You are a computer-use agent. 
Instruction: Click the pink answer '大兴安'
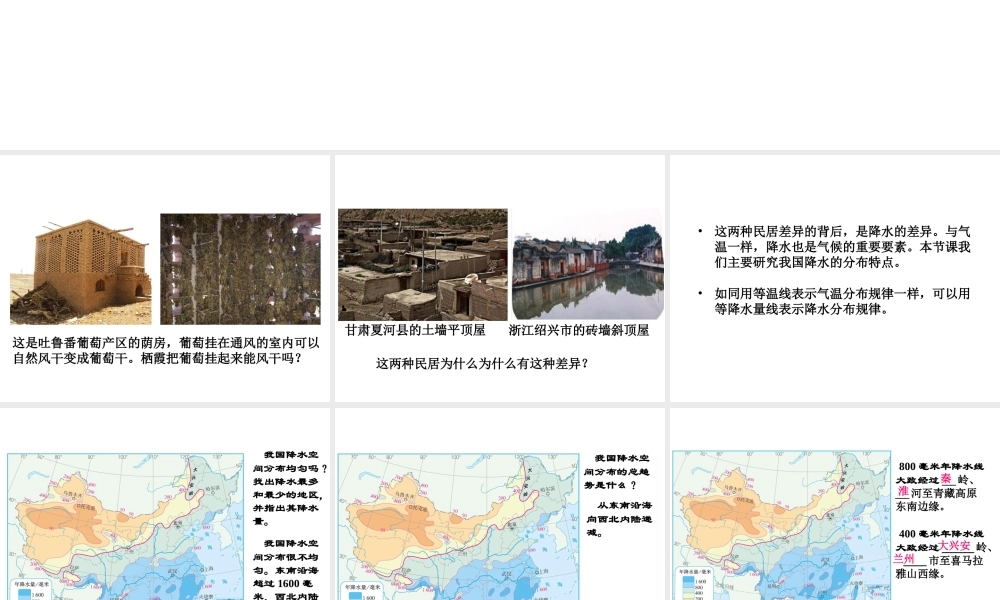(955, 546)
